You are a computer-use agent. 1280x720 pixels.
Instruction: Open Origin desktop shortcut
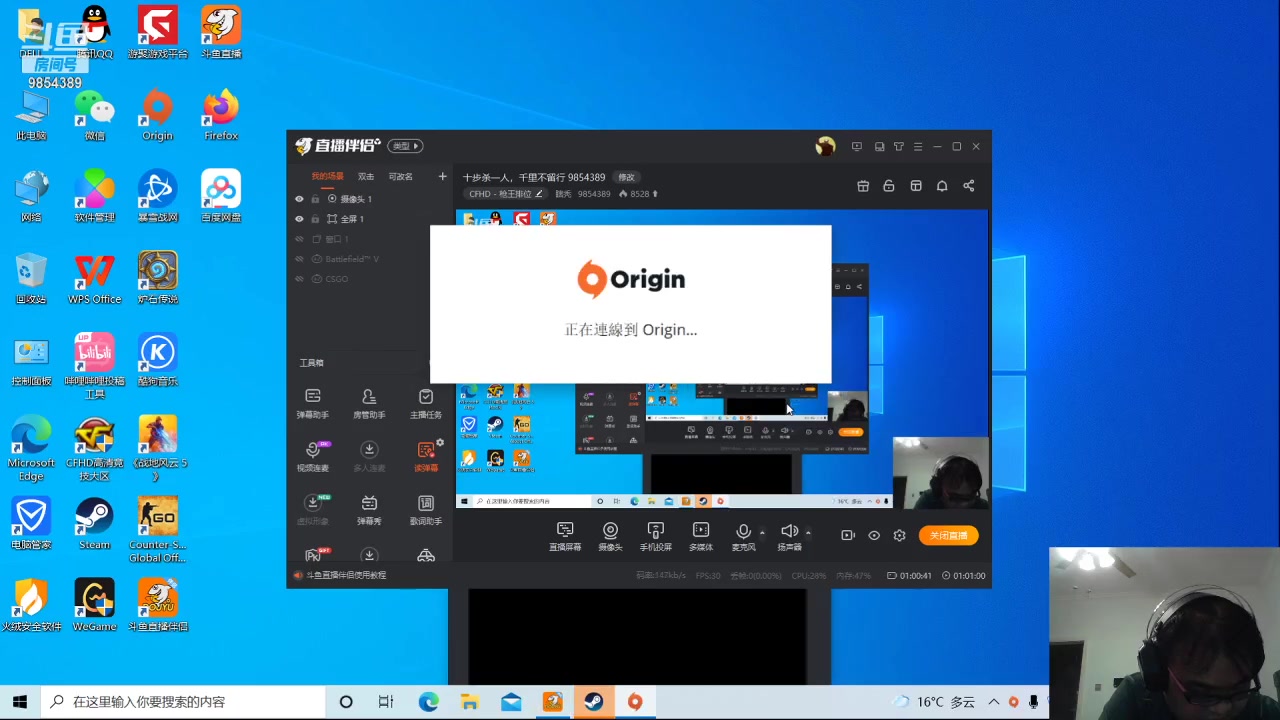click(157, 114)
